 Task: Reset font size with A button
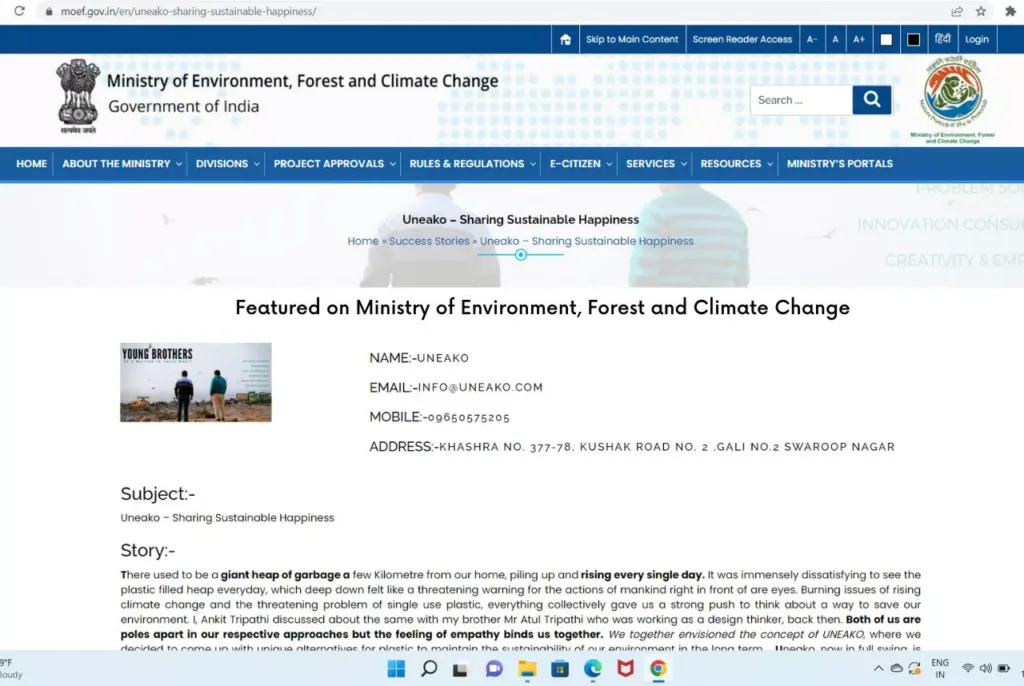pyautogui.click(x=835, y=39)
